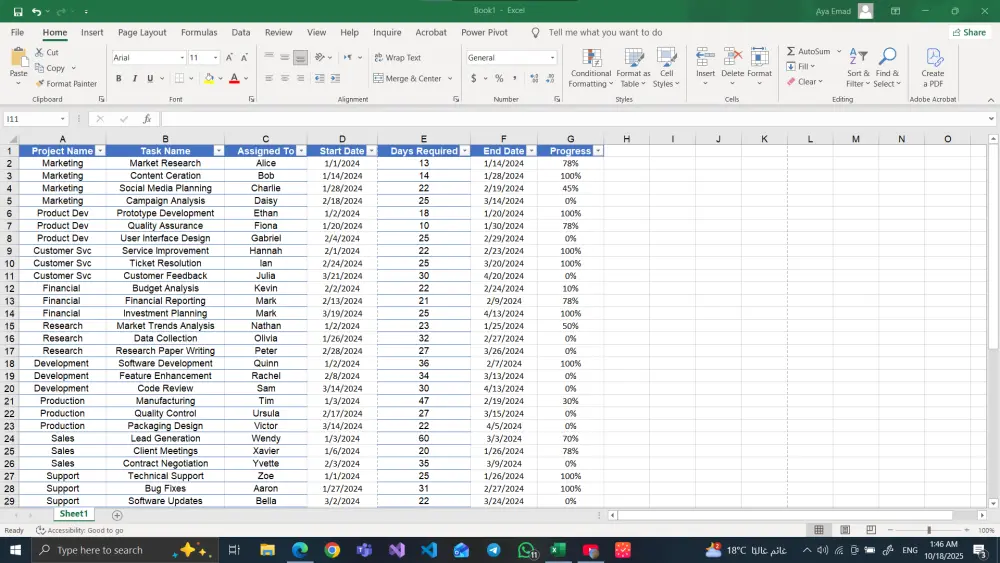Click the Paste clipboard icon
Image resolution: width=1000 pixels, height=563 pixels.
[18, 58]
